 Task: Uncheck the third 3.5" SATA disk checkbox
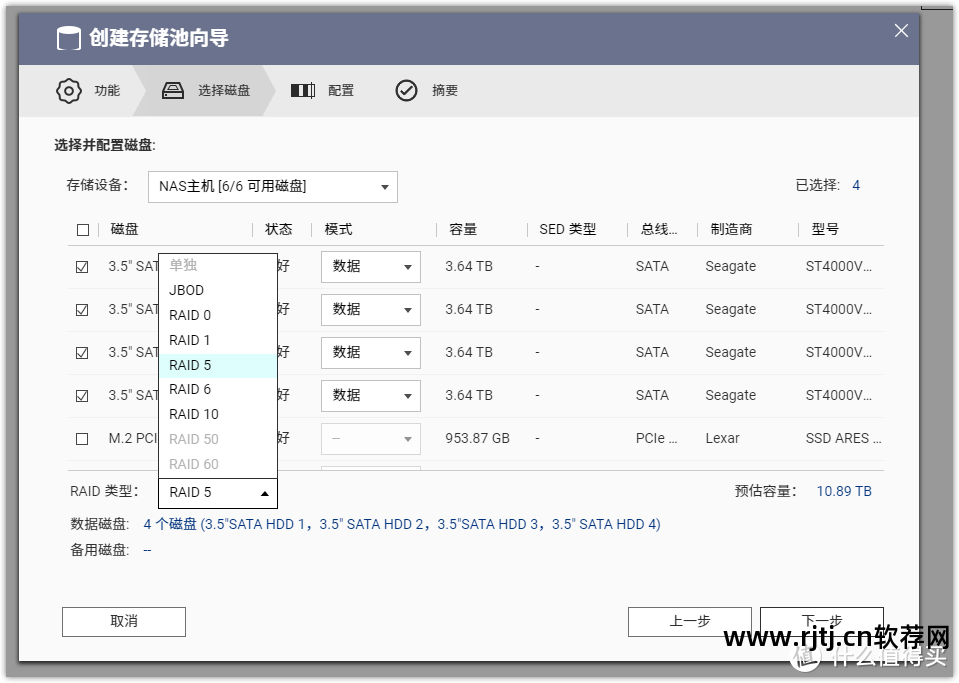82,353
